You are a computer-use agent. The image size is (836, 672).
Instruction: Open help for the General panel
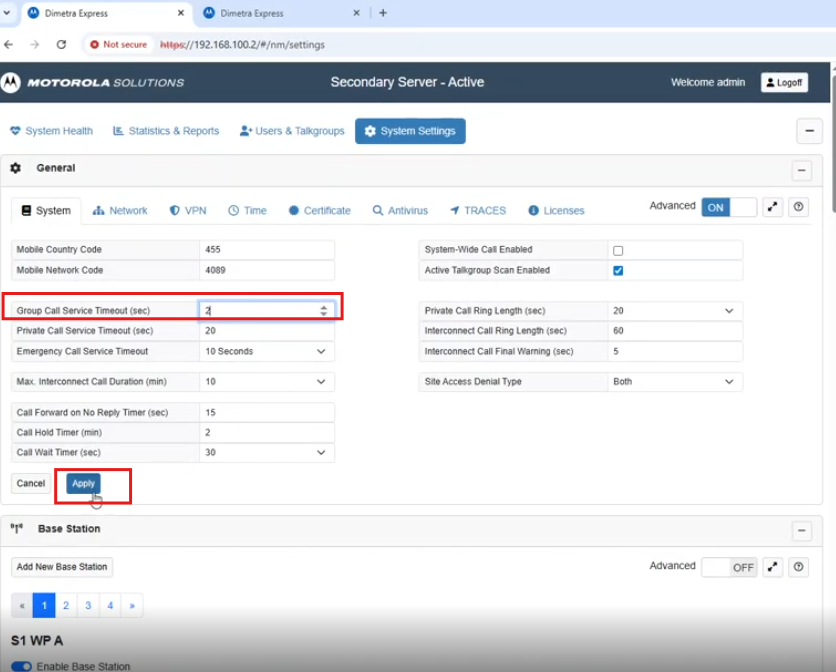[798, 207]
